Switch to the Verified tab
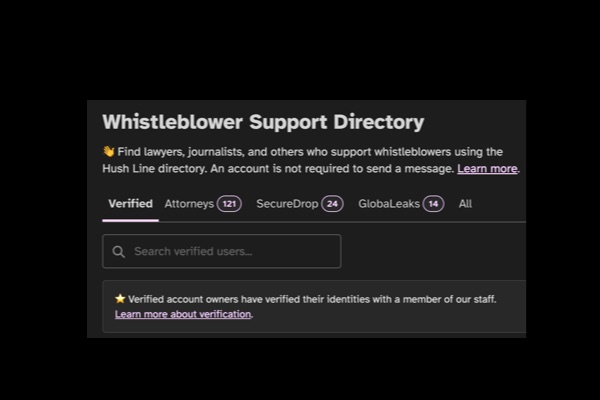600x400 pixels. click(x=130, y=204)
